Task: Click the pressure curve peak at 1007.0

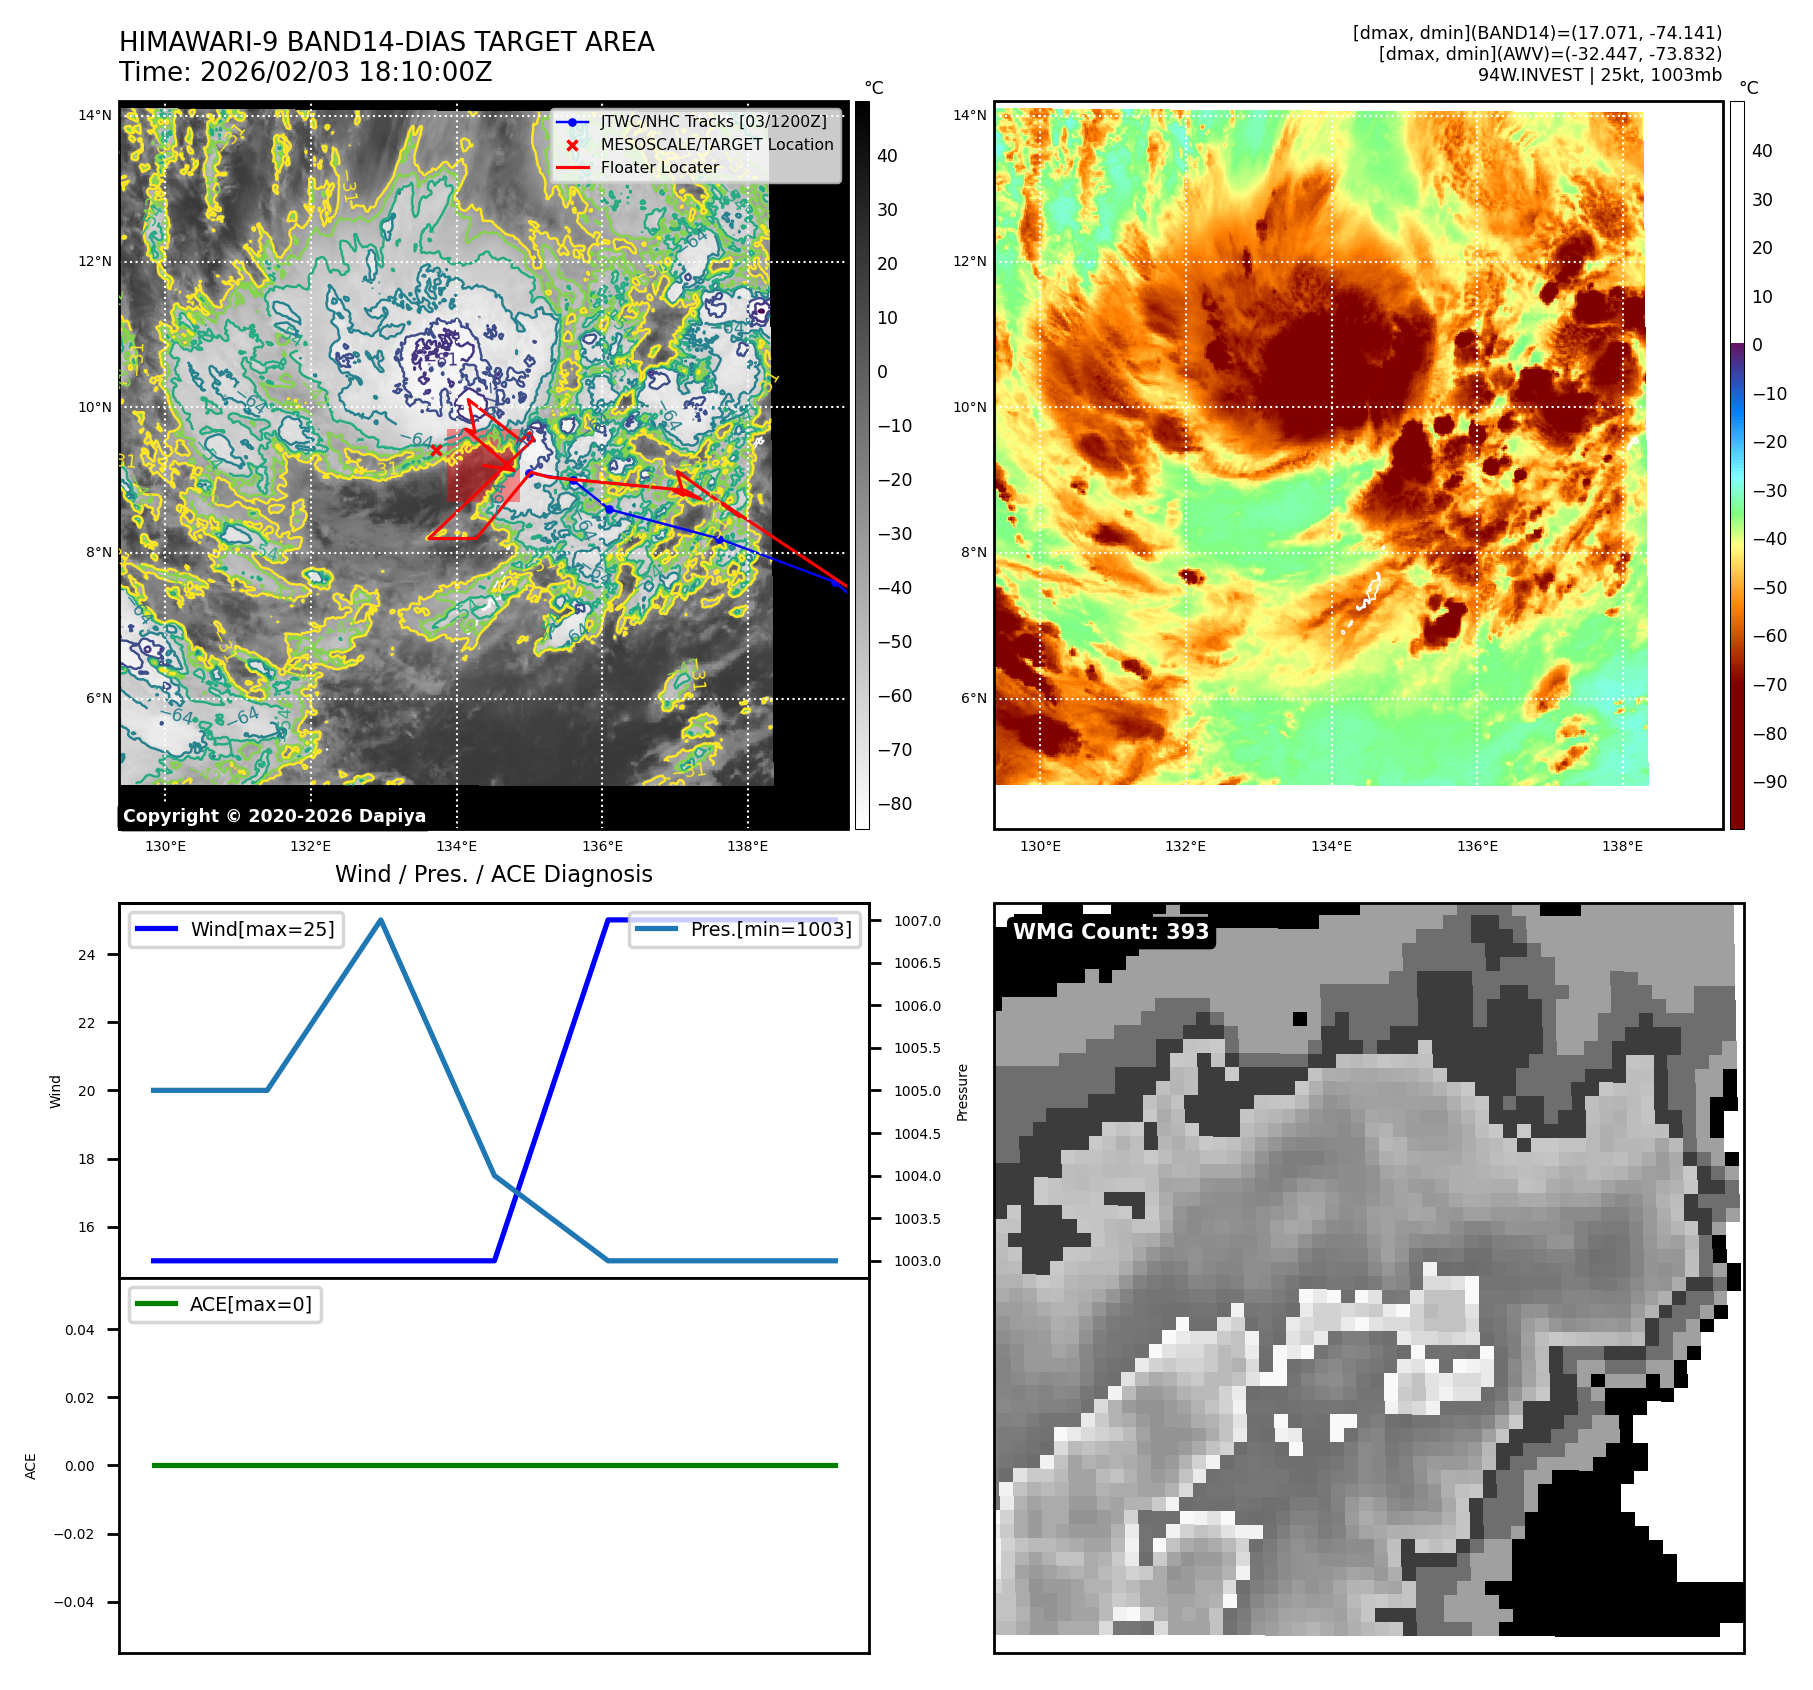Action: (381, 920)
